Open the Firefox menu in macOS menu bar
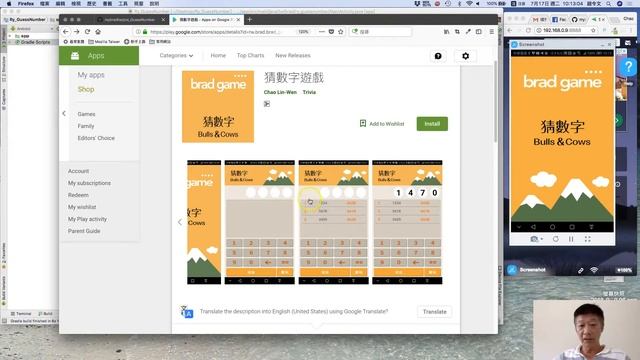Viewport: 640px width, 360px height. click(x=26, y=3)
